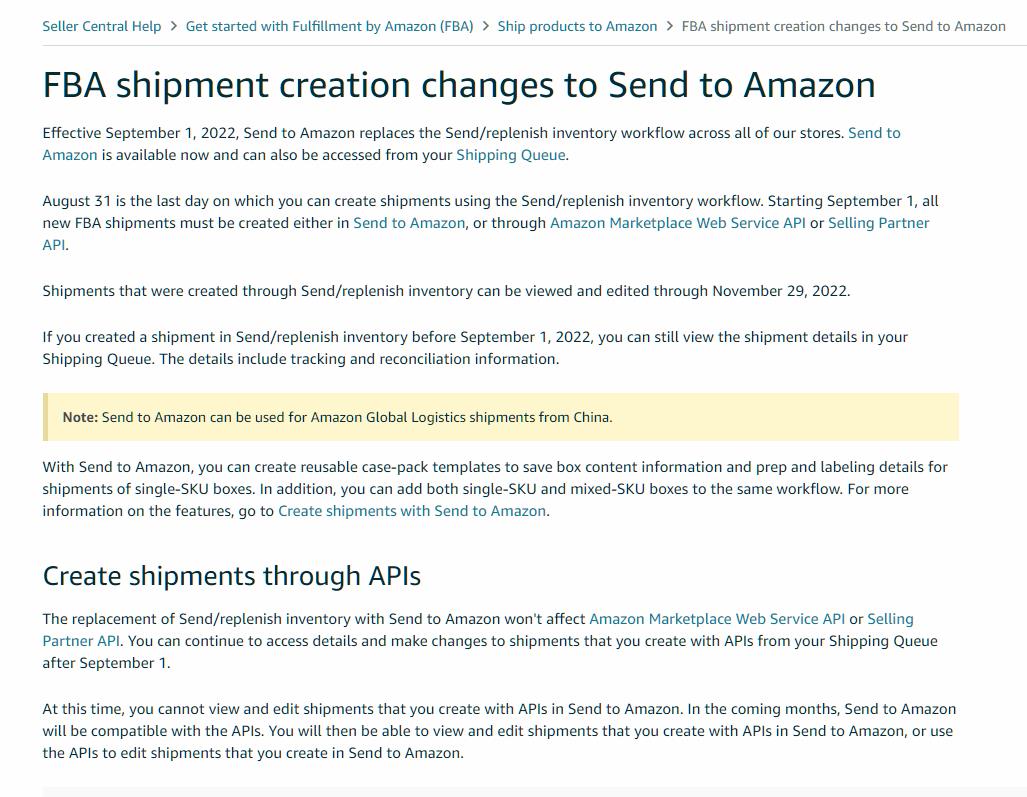Navigate to Ship products to Amazon breadcrumb
The image size is (1027, 797).
(x=577, y=26)
